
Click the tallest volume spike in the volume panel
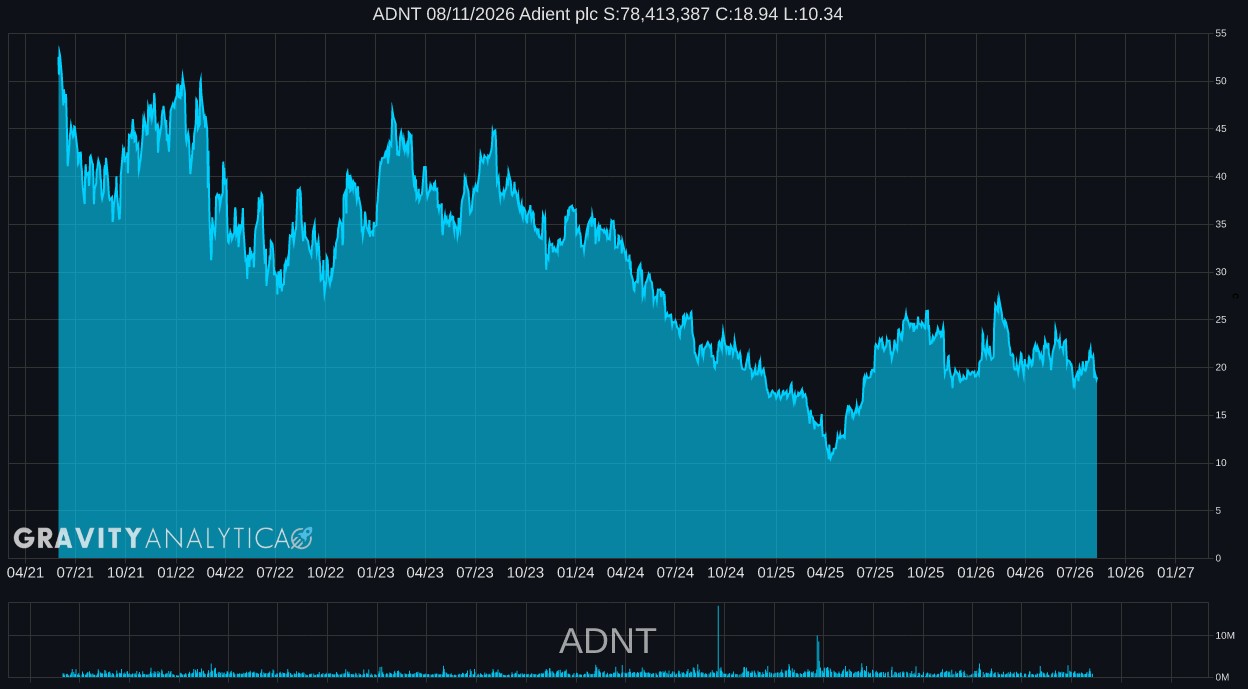(x=718, y=641)
